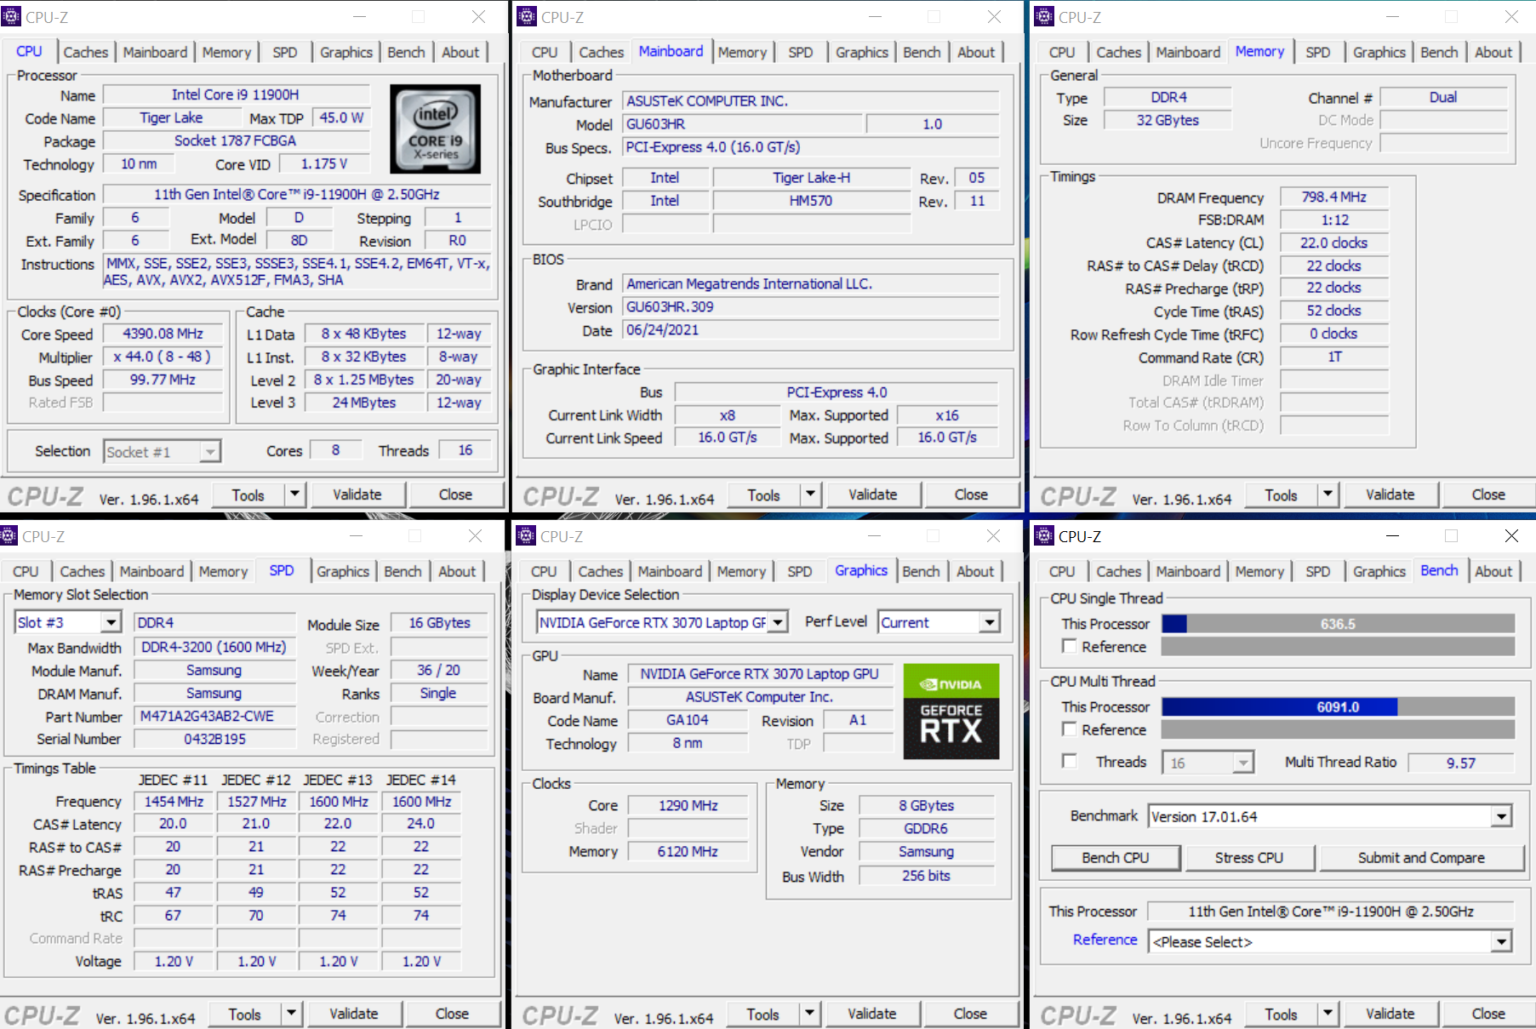Click the CPU-Z title icon in the SPD window
Image resolution: width=1536 pixels, height=1029 pixels.
click(9, 536)
